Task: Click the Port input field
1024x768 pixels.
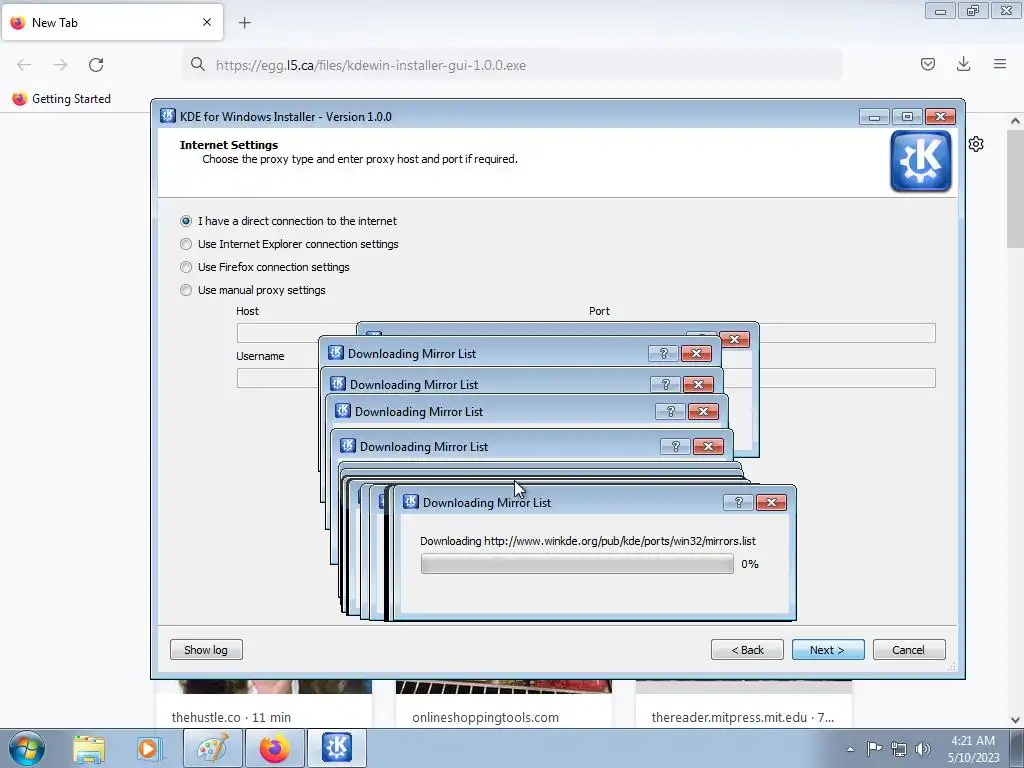Action: tap(848, 333)
